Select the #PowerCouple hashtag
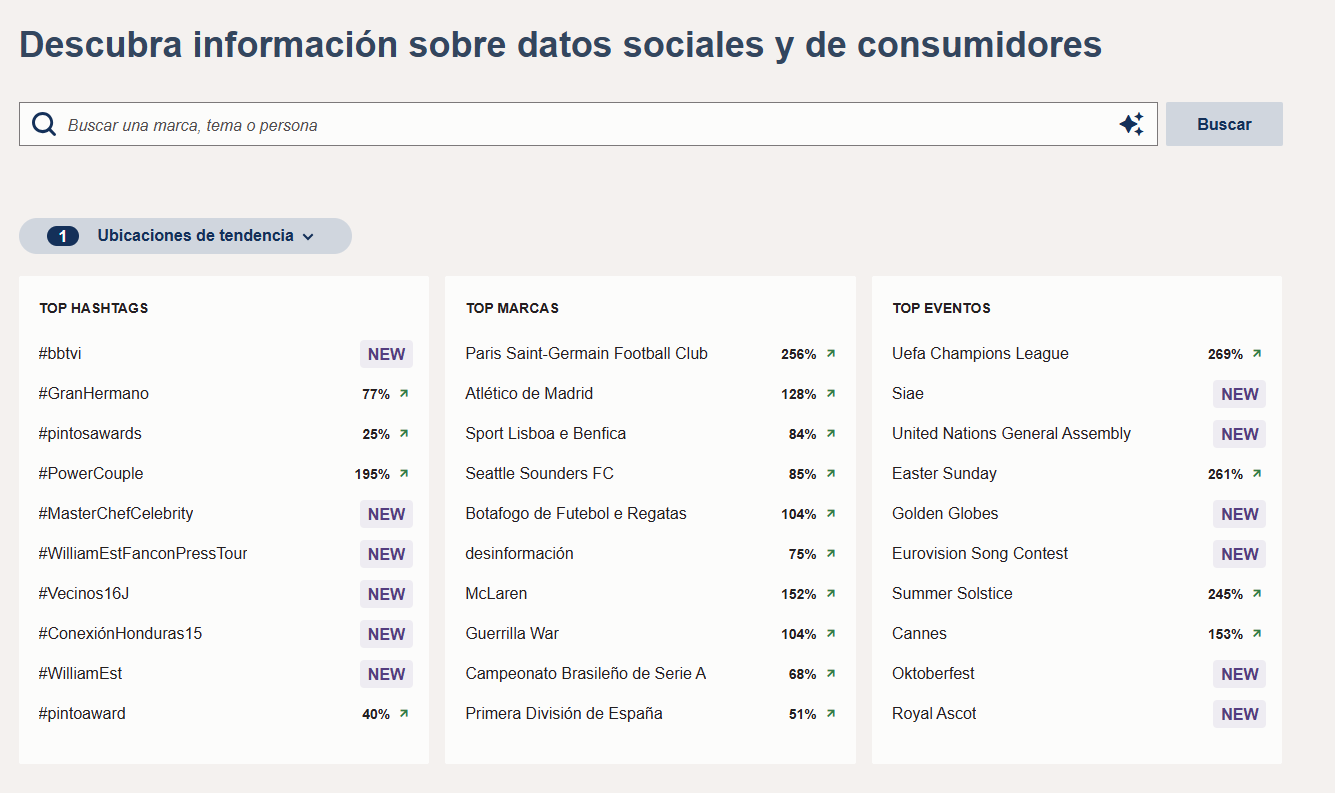Image resolution: width=1335 pixels, height=793 pixels. coord(91,474)
